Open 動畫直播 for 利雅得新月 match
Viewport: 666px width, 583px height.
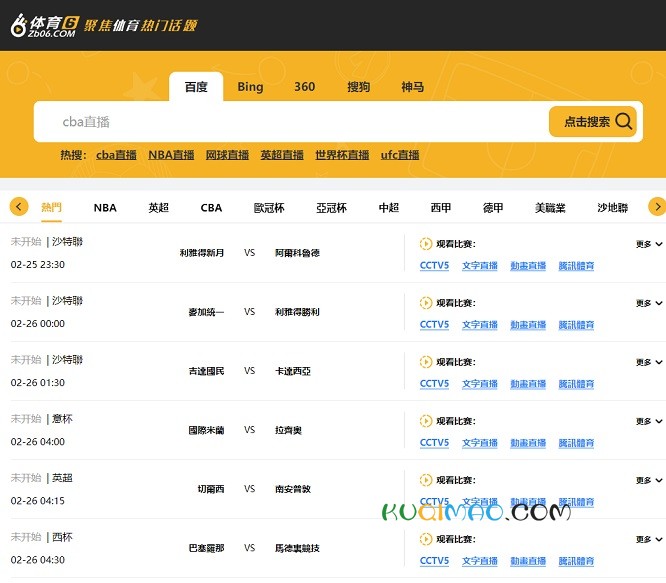tap(528, 265)
